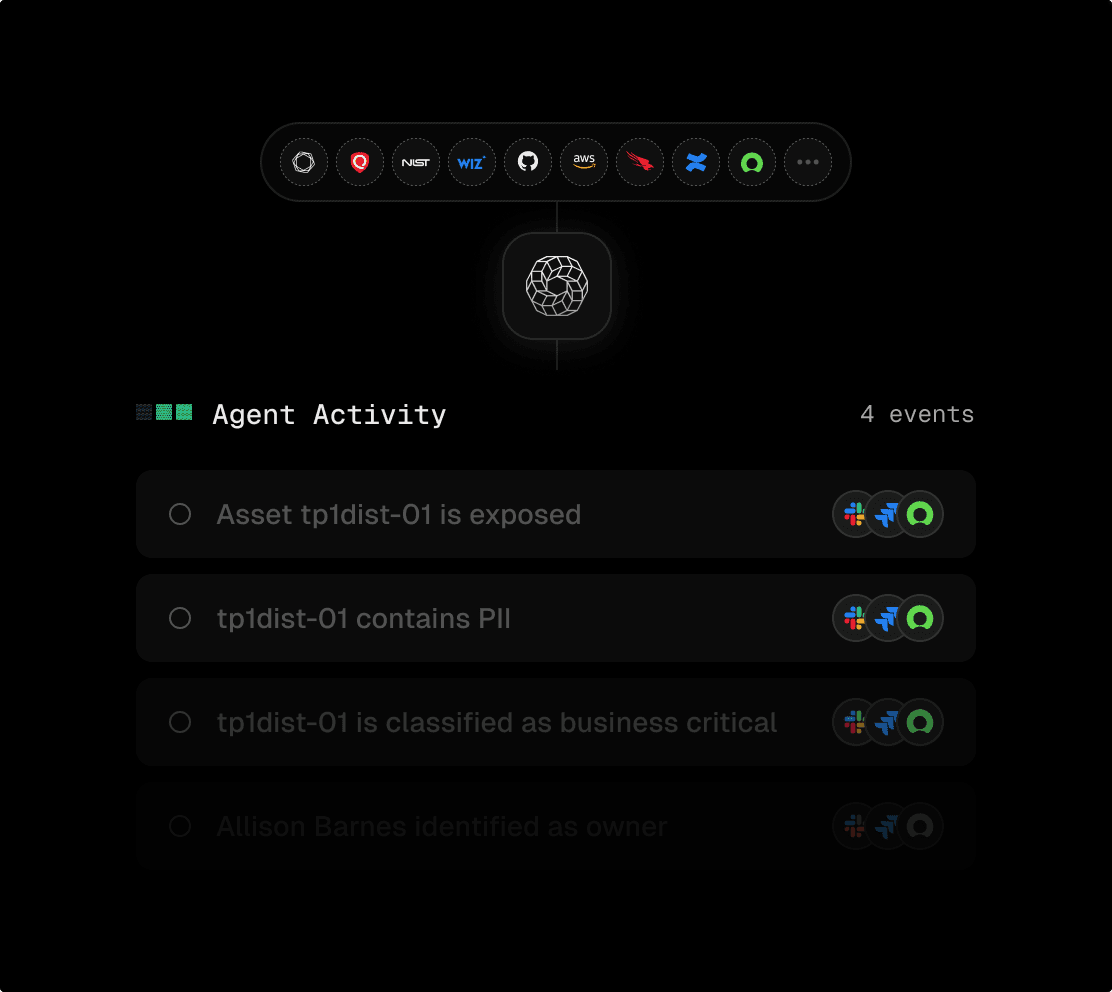
Task: Select the AWS integration icon
Action: point(584,162)
